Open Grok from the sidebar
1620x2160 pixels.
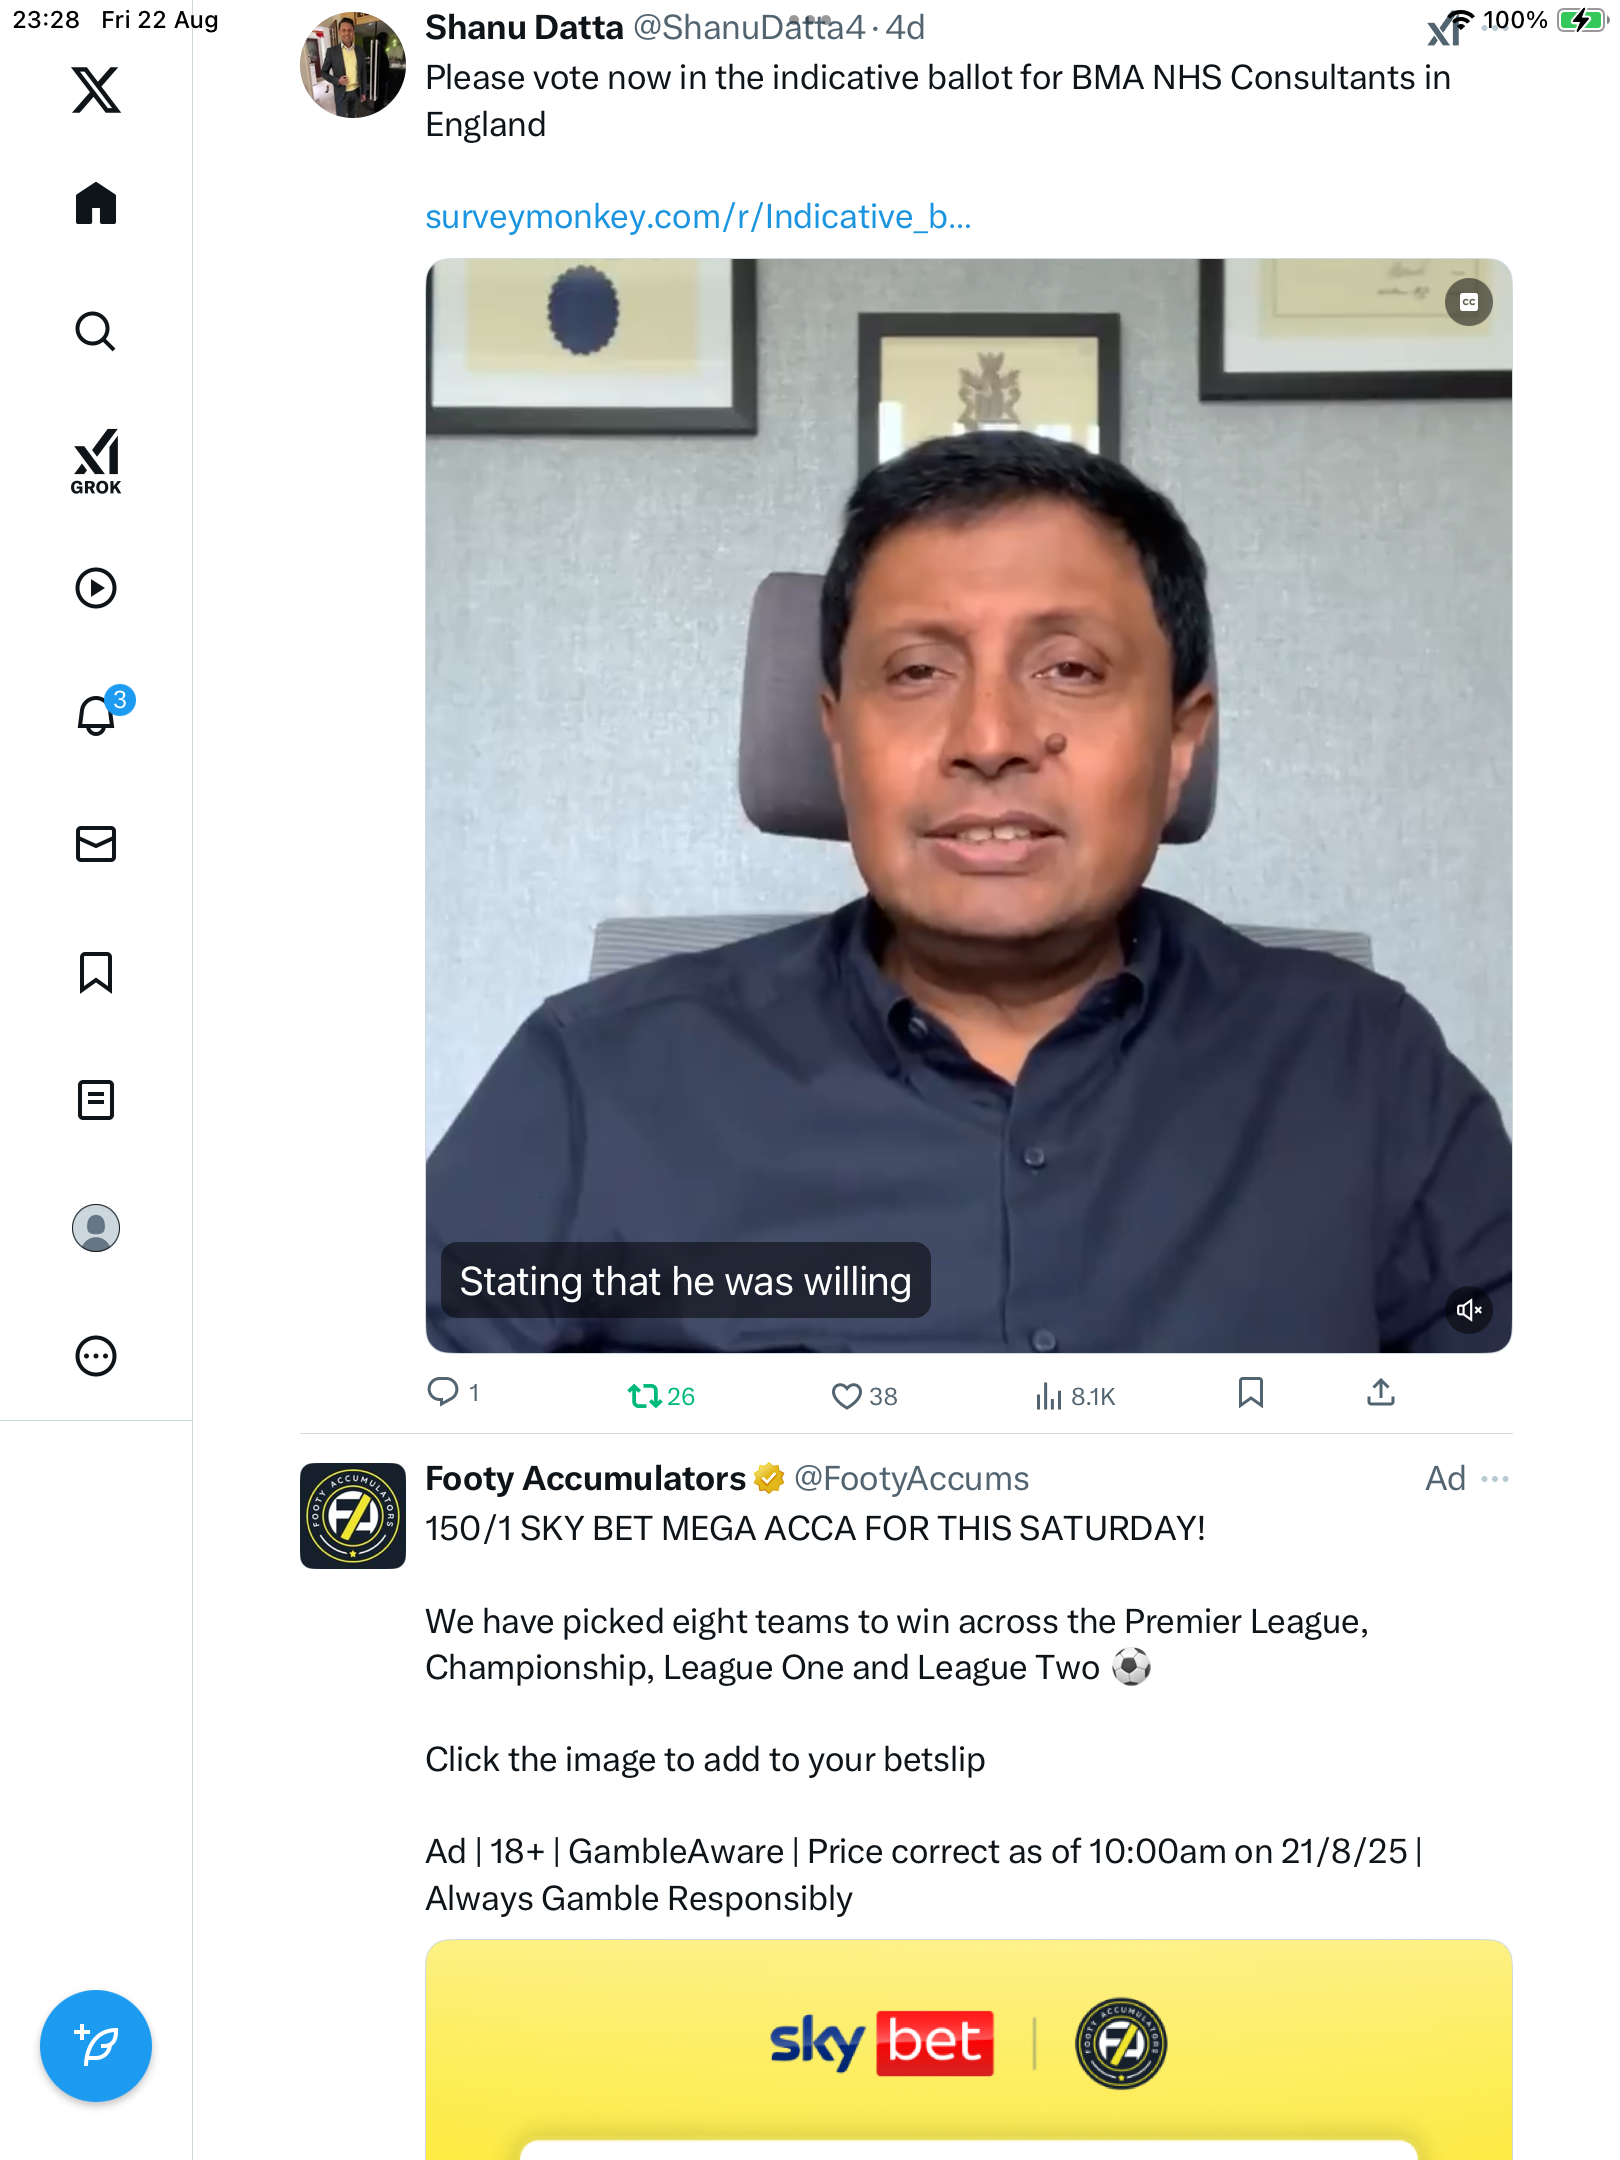pyautogui.click(x=96, y=461)
